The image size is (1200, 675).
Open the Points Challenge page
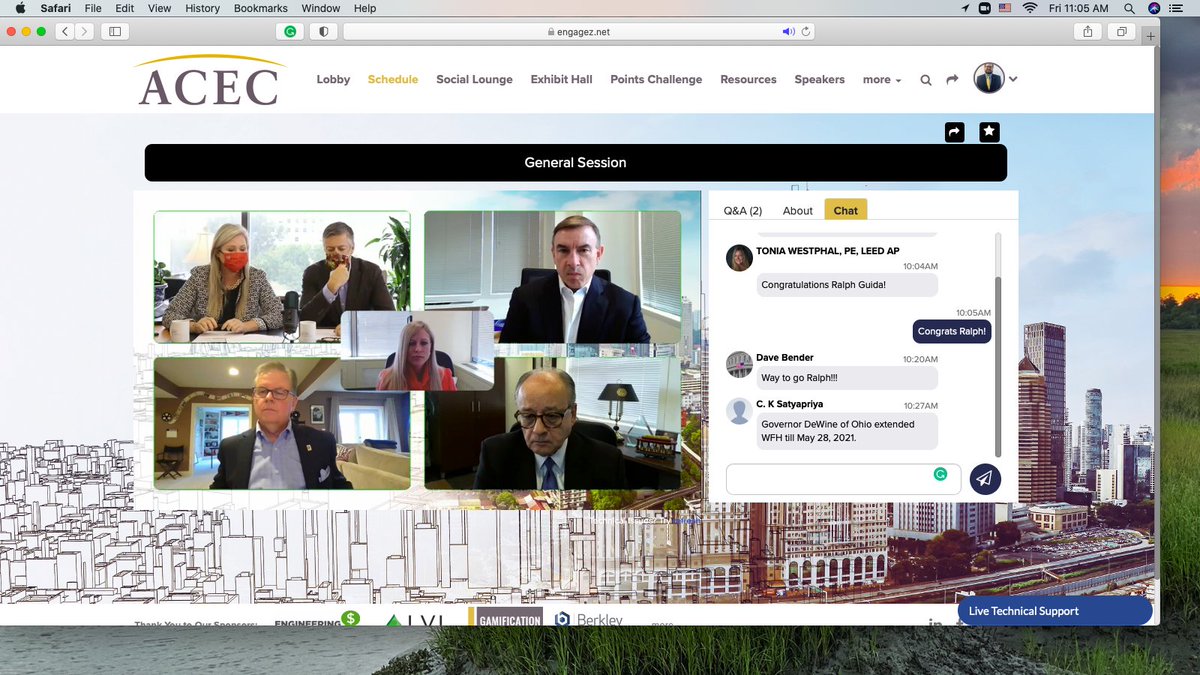tap(656, 79)
